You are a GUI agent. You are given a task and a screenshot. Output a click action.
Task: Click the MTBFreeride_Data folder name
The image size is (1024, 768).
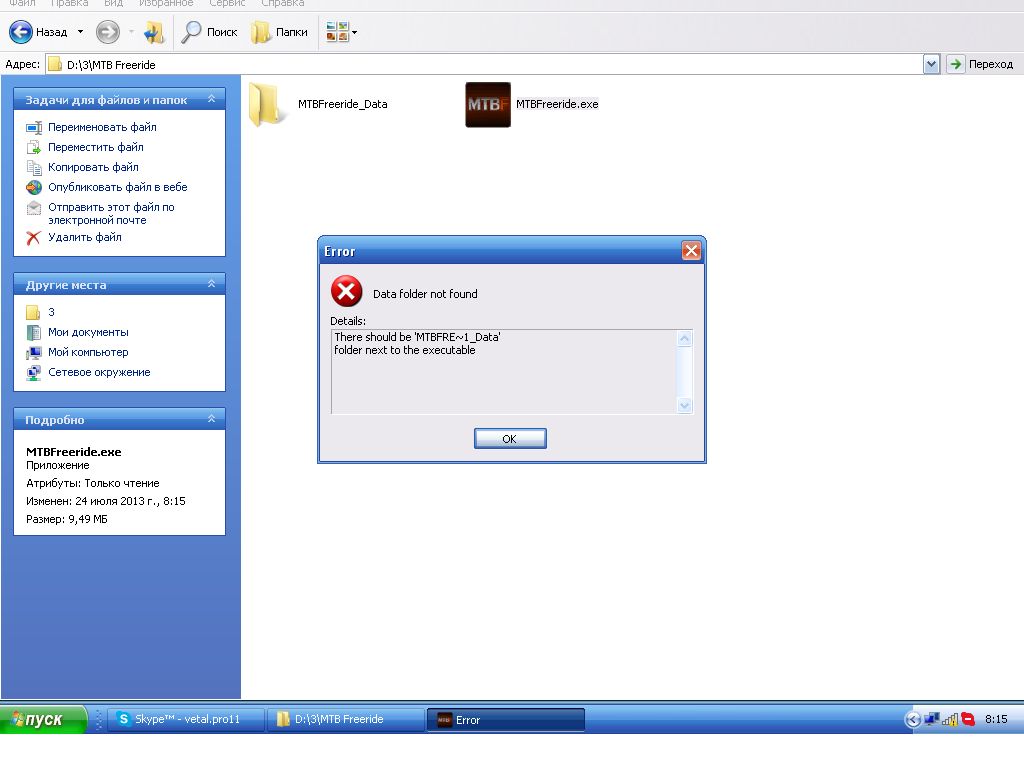pyautogui.click(x=343, y=104)
